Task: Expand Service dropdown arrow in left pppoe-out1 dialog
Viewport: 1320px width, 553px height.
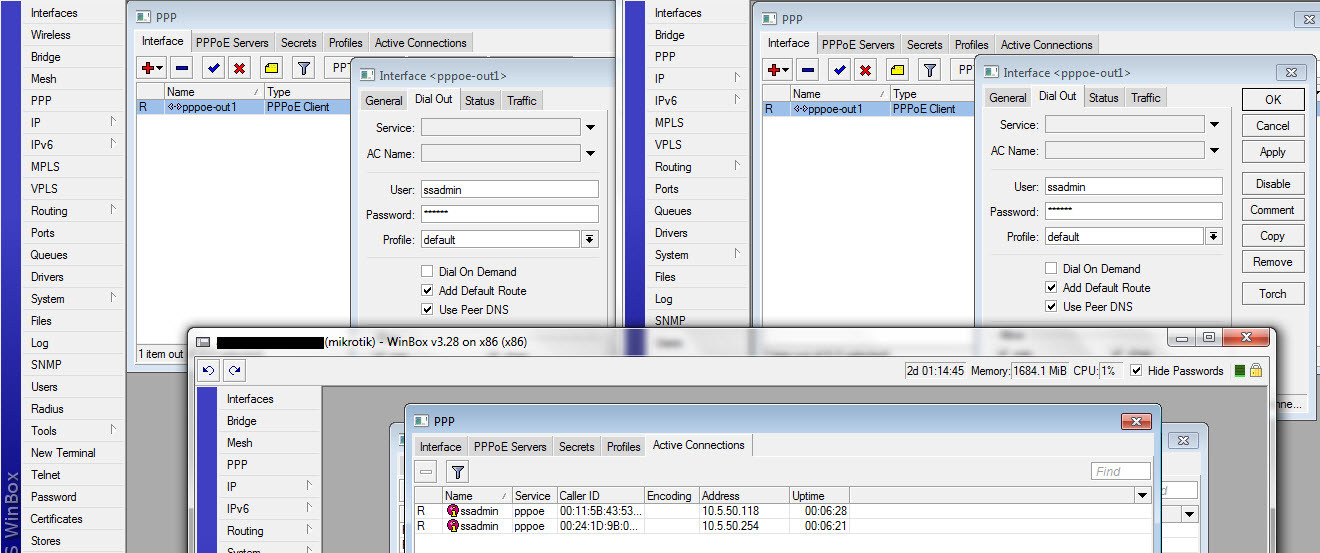Action: click(591, 128)
